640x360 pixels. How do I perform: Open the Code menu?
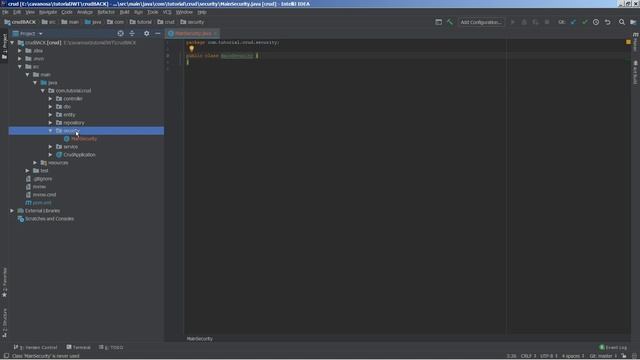coord(67,12)
